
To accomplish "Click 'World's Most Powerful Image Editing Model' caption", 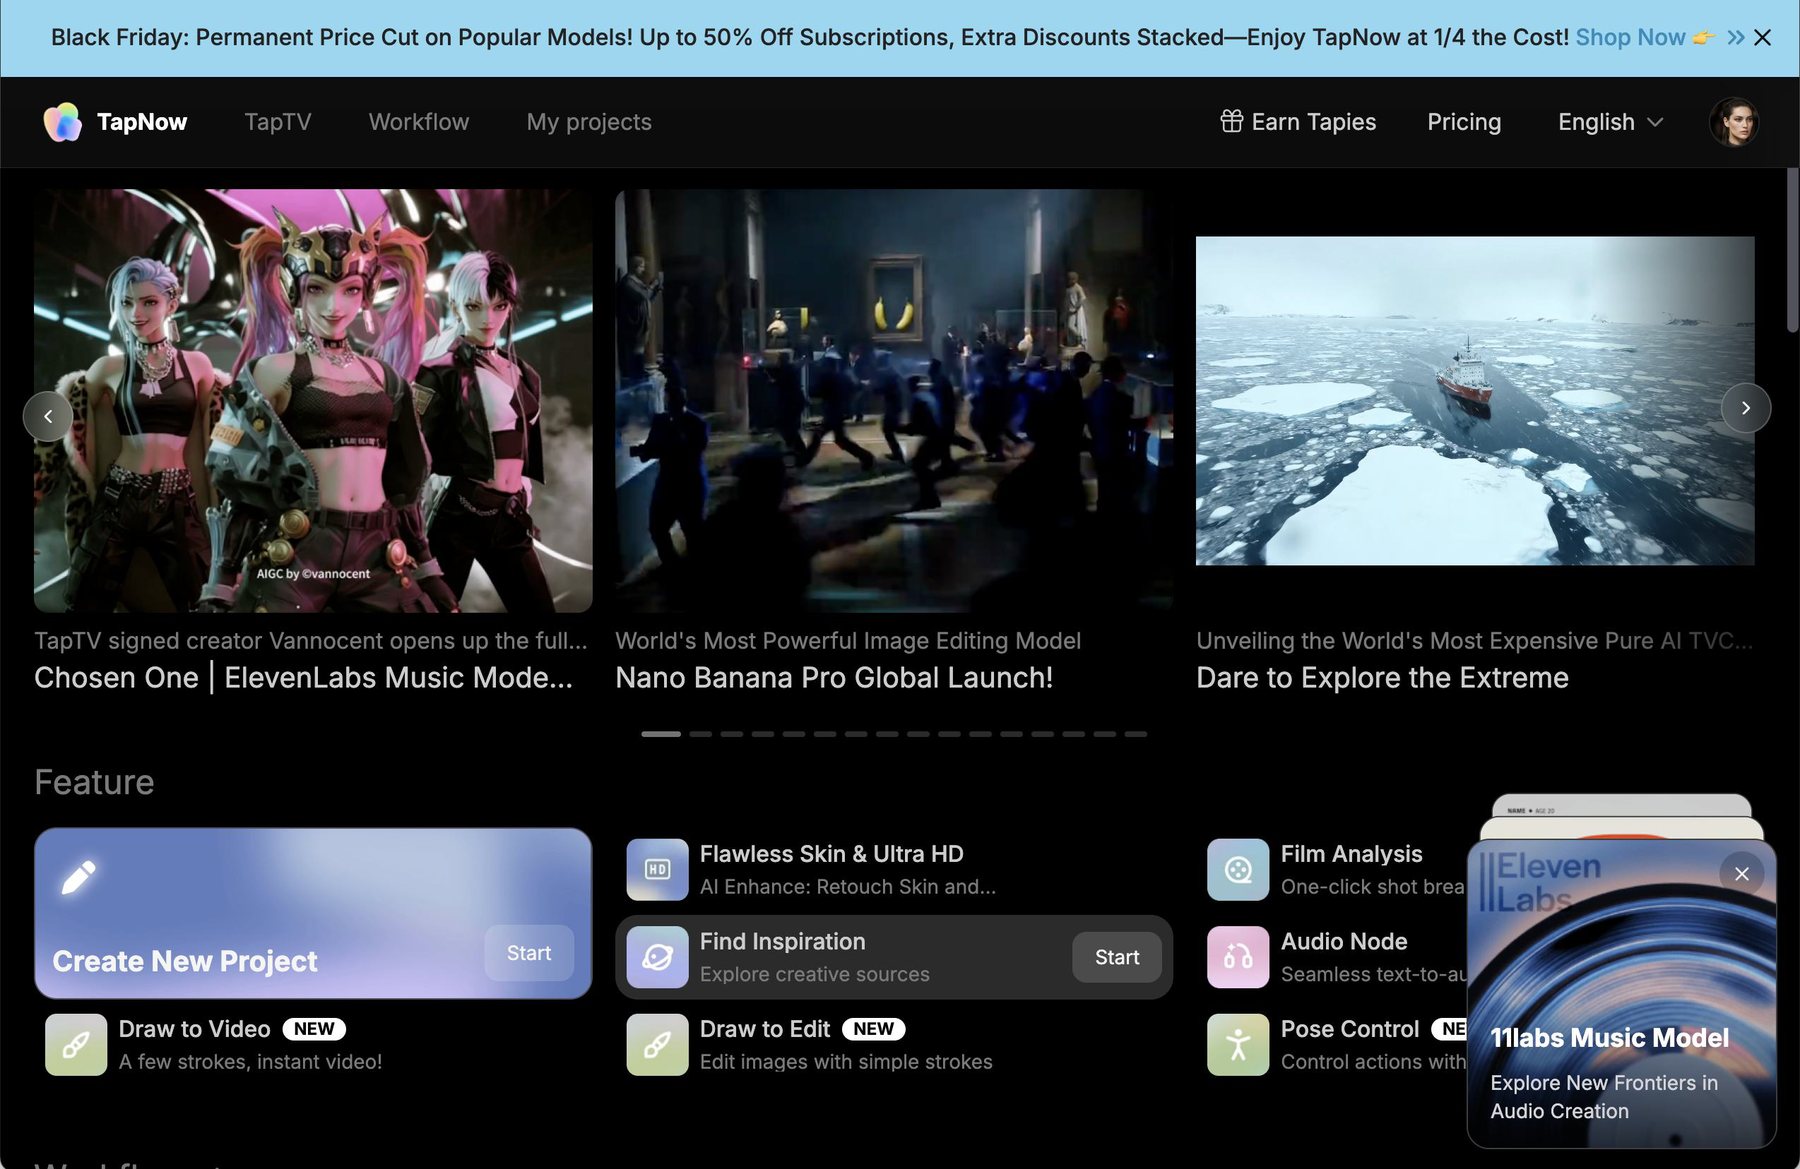I will pyautogui.click(x=848, y=641).
